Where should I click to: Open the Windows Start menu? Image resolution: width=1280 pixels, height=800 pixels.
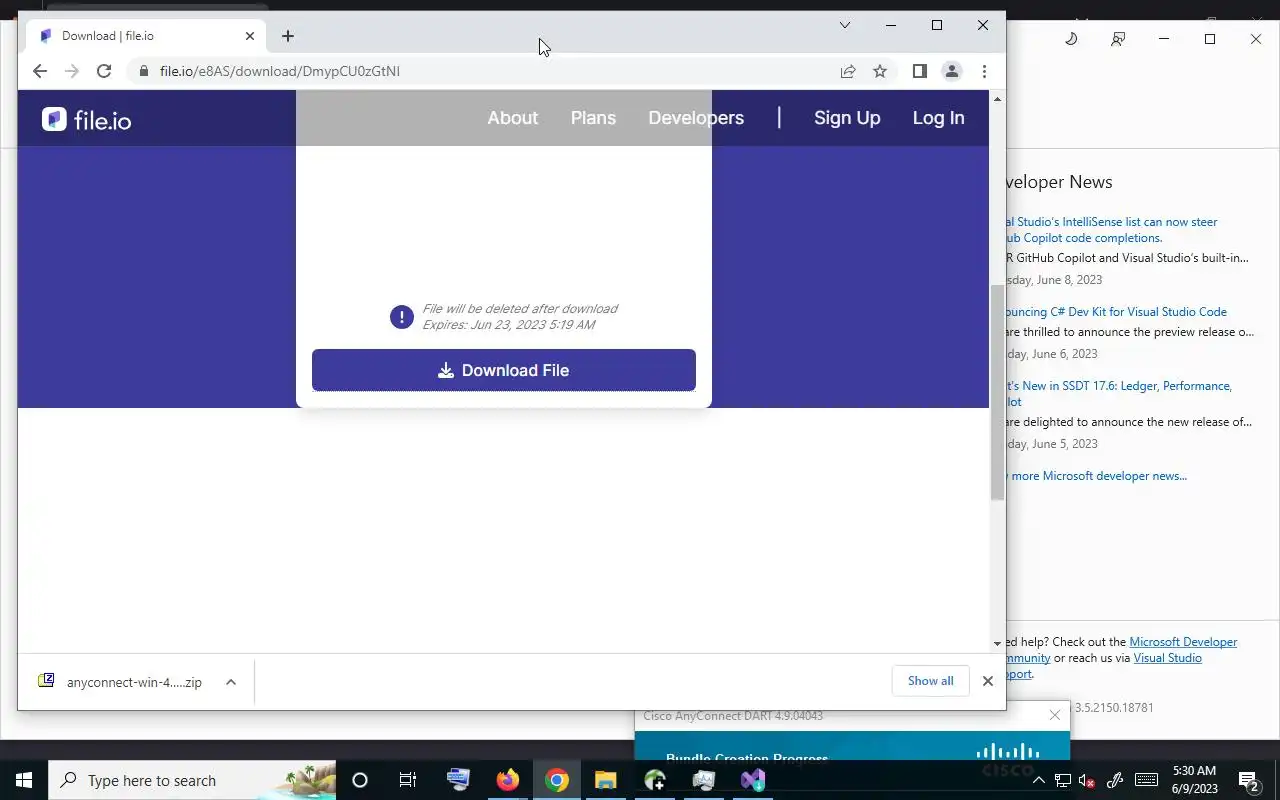(24, 780)
